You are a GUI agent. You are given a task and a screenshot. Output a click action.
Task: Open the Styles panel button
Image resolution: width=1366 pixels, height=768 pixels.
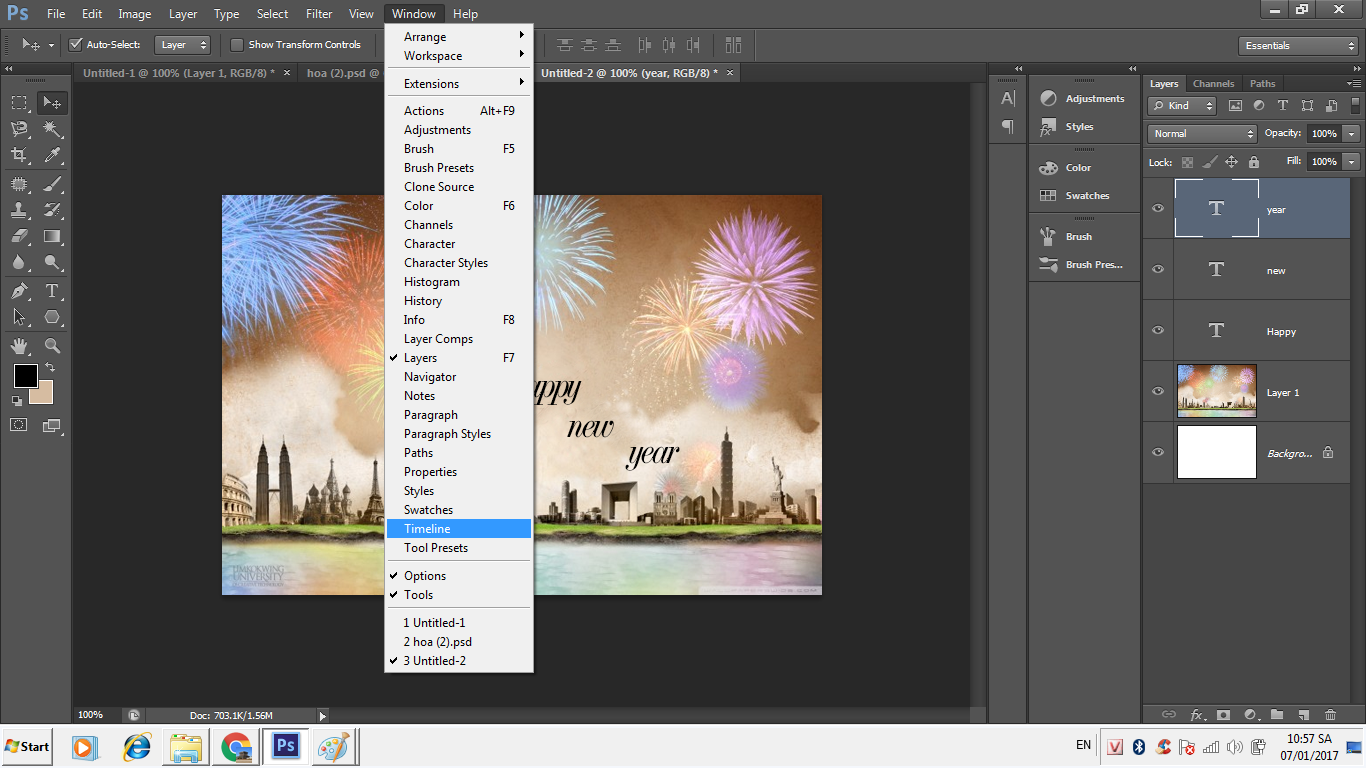click(x=1084, y=127)
